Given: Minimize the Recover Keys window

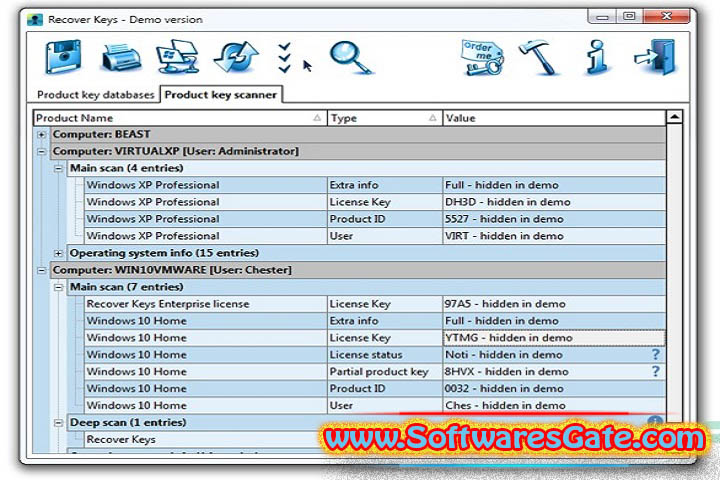Looking at the screenshot, I should click(x=602, y=17).
